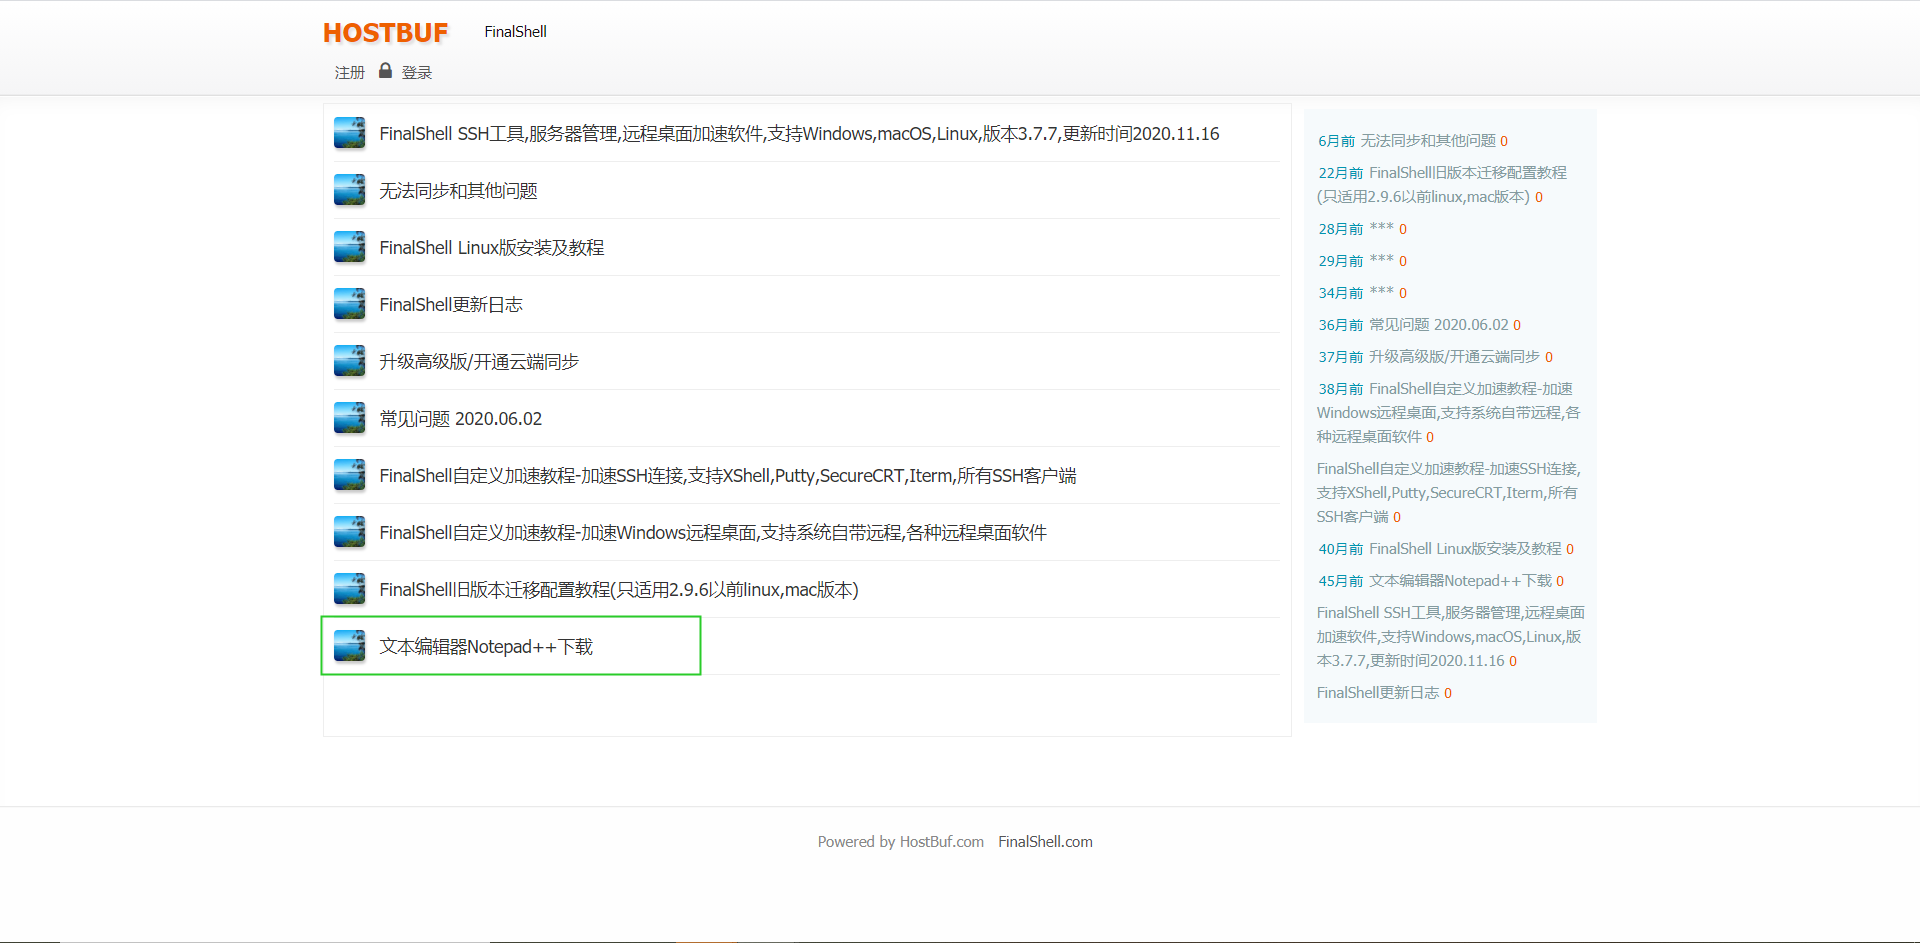Click icon beside 升级高级版/开通云端同步 in main list
This screenshot has width=1920, height=943.
(x=349, y=361)
